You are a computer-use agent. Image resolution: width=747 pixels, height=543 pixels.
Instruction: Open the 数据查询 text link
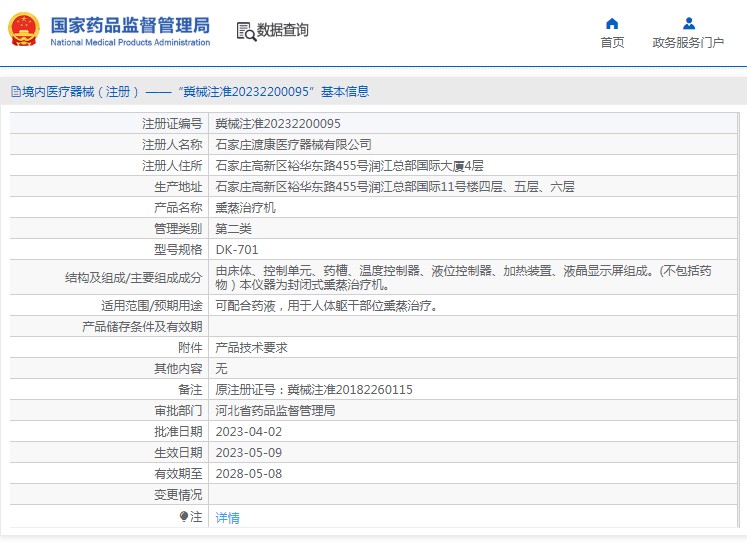[283, 31]
